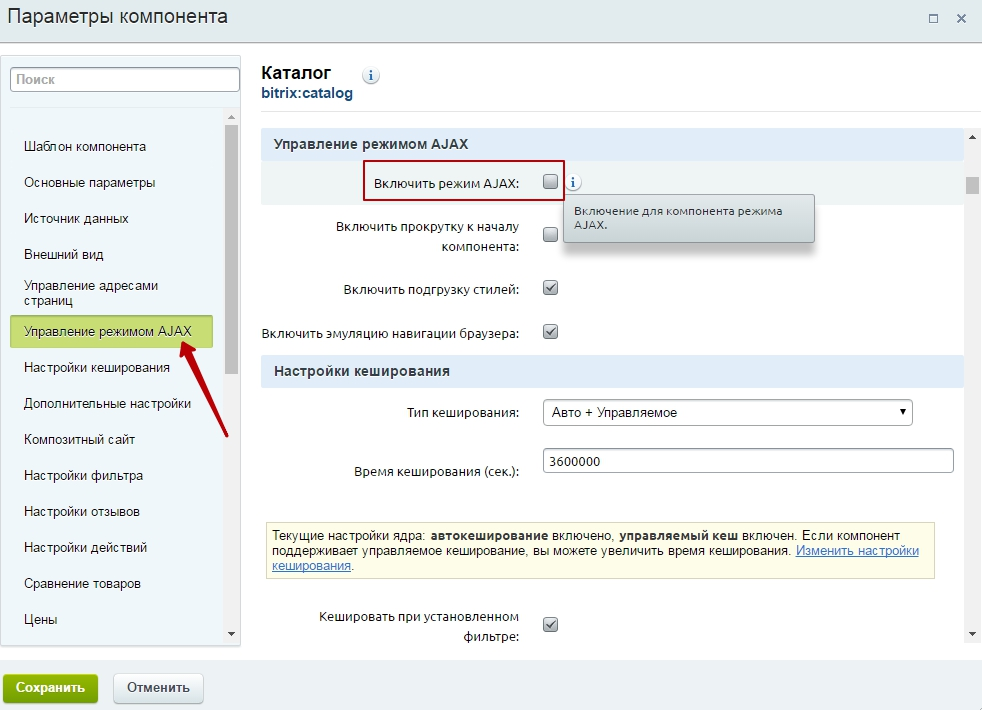The image size is (982, 710).
Task: Follow the Изменить настройки кеширования link
Action: 856,551
